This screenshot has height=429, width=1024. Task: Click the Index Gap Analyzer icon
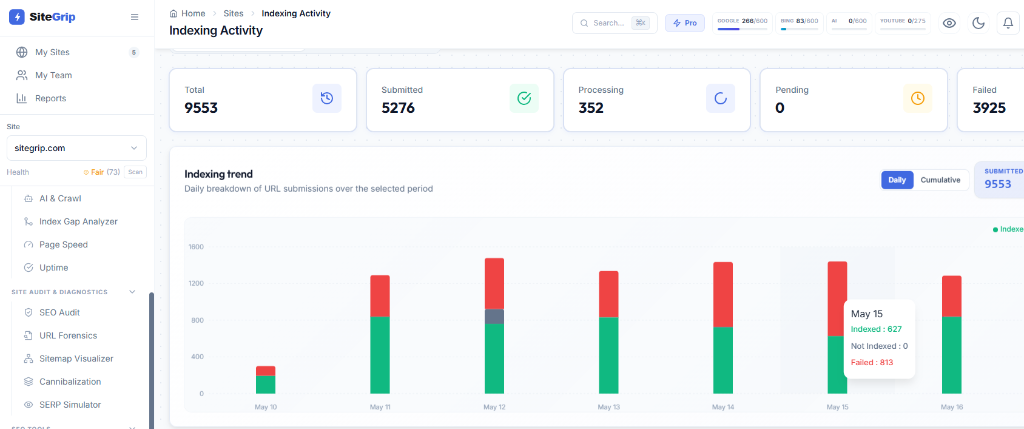coord(28,221)
